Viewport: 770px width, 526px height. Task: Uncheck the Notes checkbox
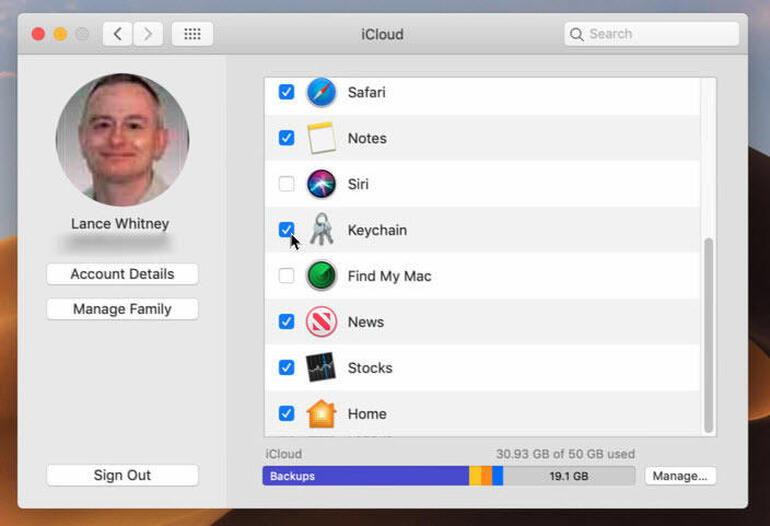click(286, 138)
